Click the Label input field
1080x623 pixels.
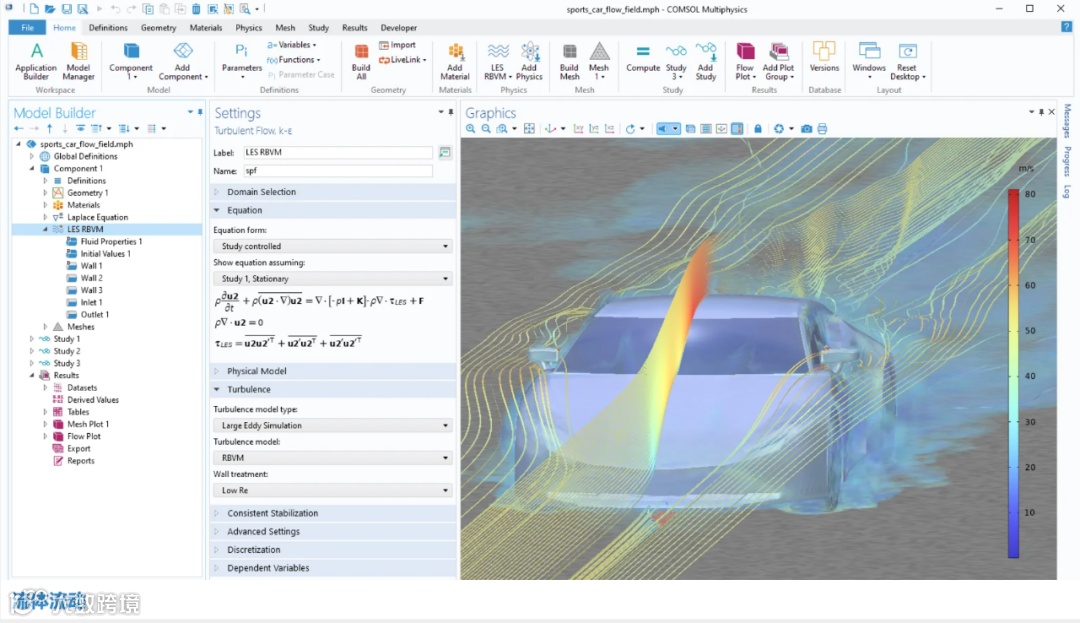pyautogui.click(x=338, y=152)
